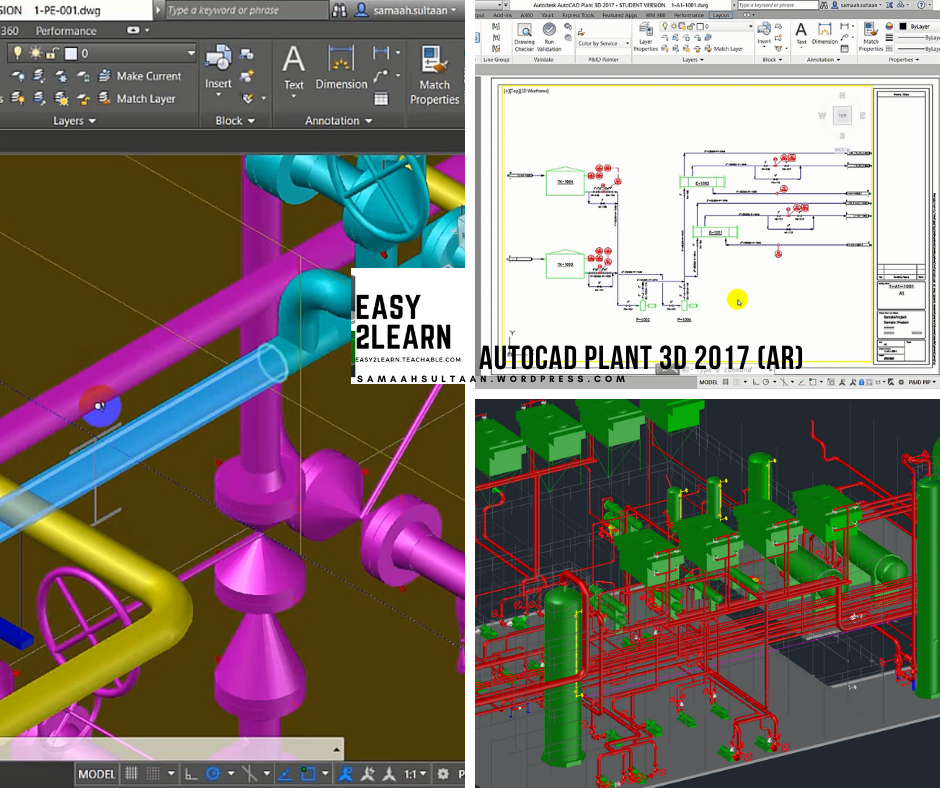Click the Make Current layer icon

point(104,76)
